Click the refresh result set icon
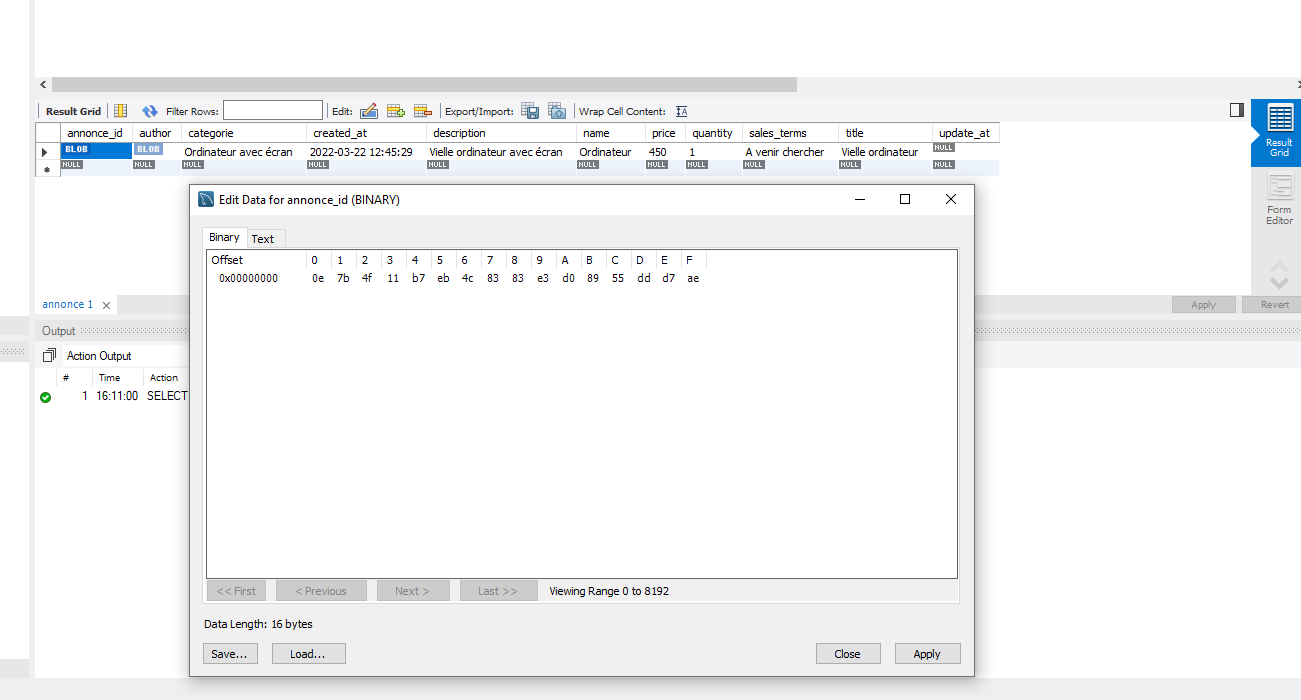This screenshot has height=700, width=1301. pyautogui.click(x=150, y=111)
